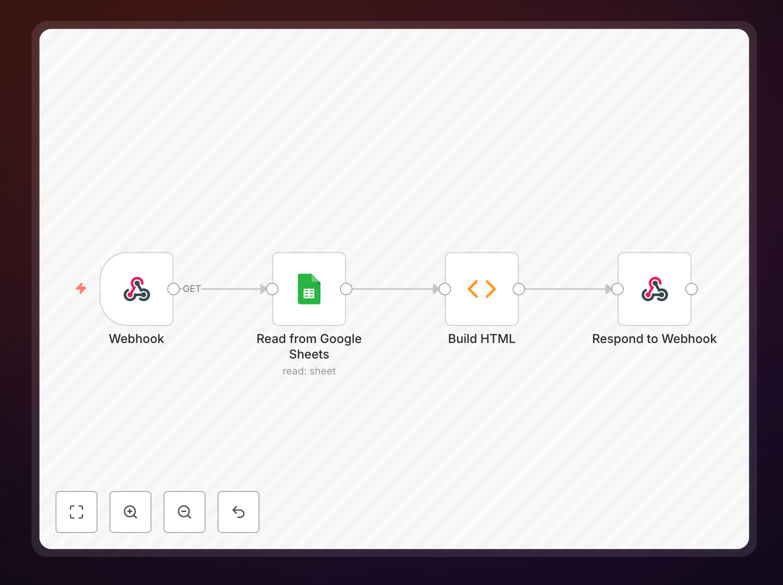Click the Respond to Webhook input connector

[x=618, y=289]
